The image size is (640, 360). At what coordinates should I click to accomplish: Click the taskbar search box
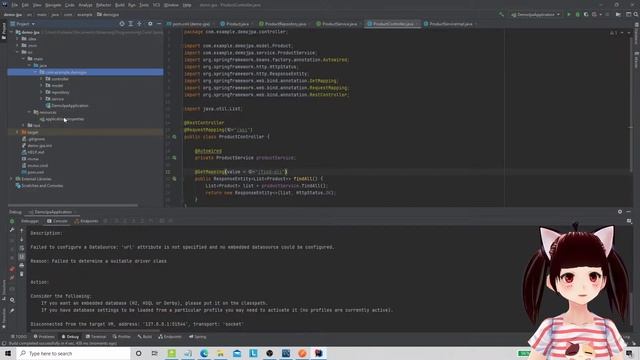(73, 353)
